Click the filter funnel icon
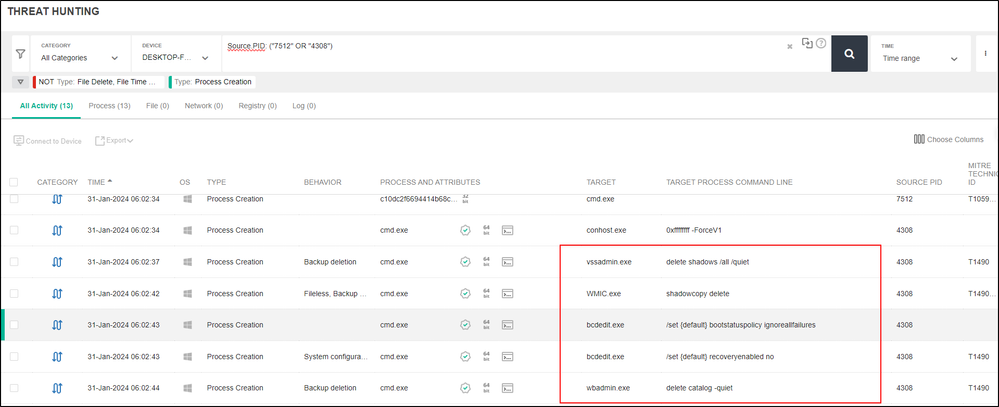This screenshot has width=999, height=407. (20, 54)
